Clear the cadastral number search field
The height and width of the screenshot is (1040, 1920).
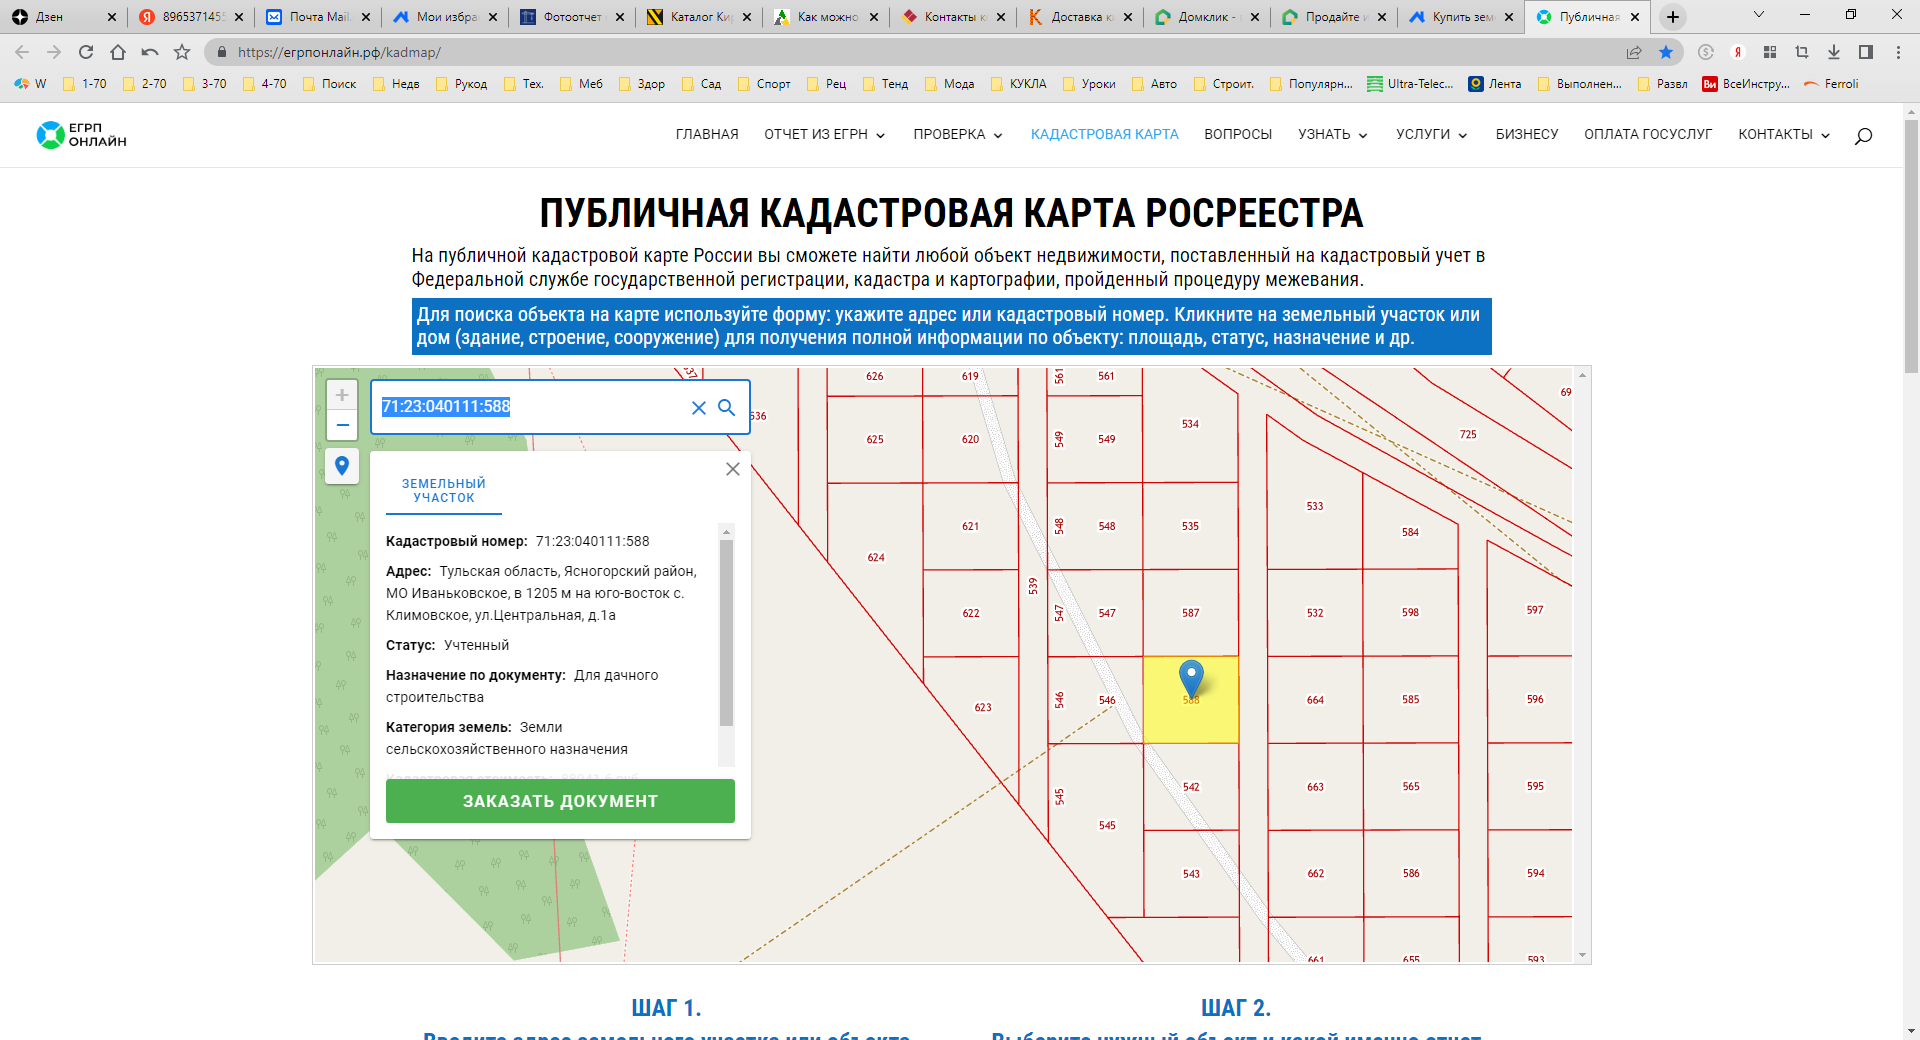(699, 408)
